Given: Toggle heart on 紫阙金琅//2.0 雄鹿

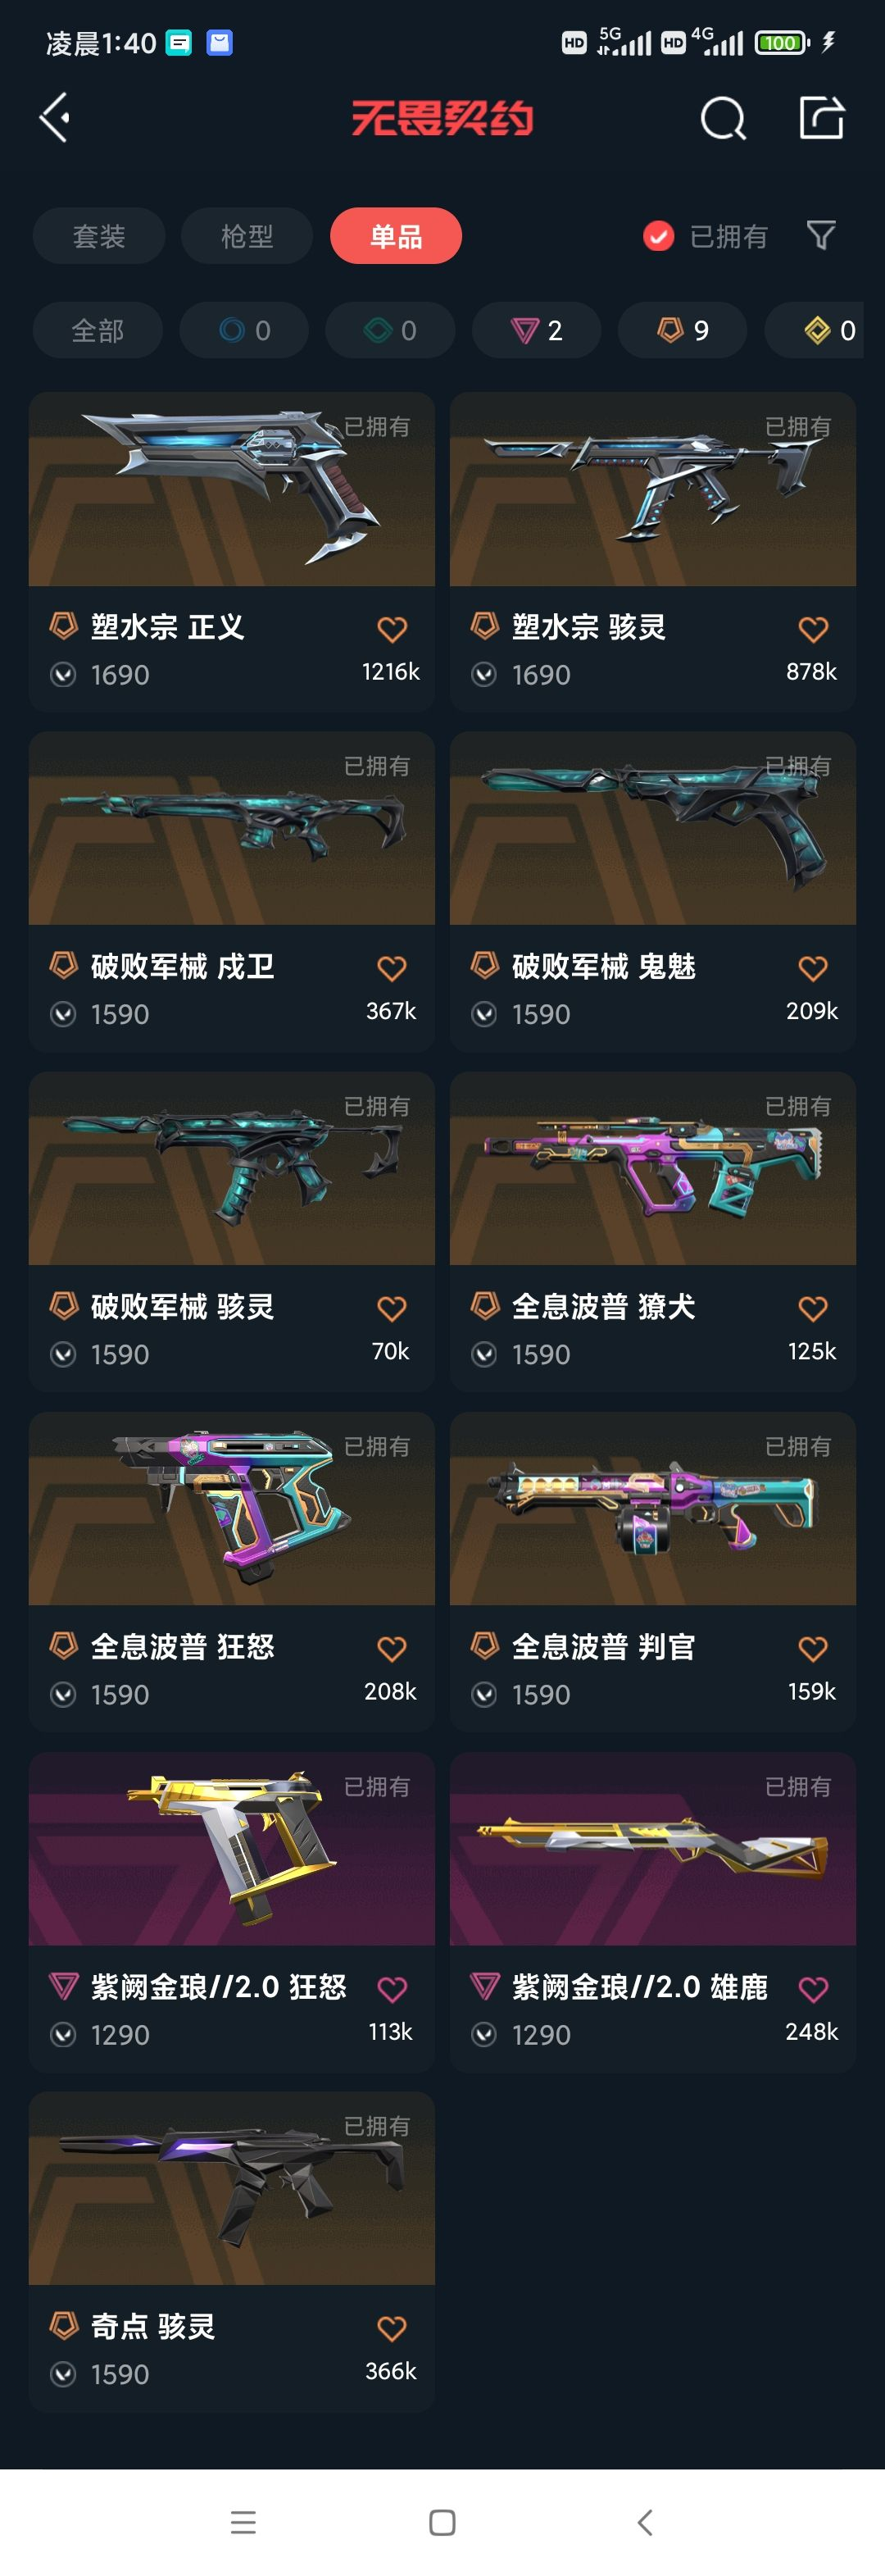Looking at the screenshot, I should point(813,1989).
